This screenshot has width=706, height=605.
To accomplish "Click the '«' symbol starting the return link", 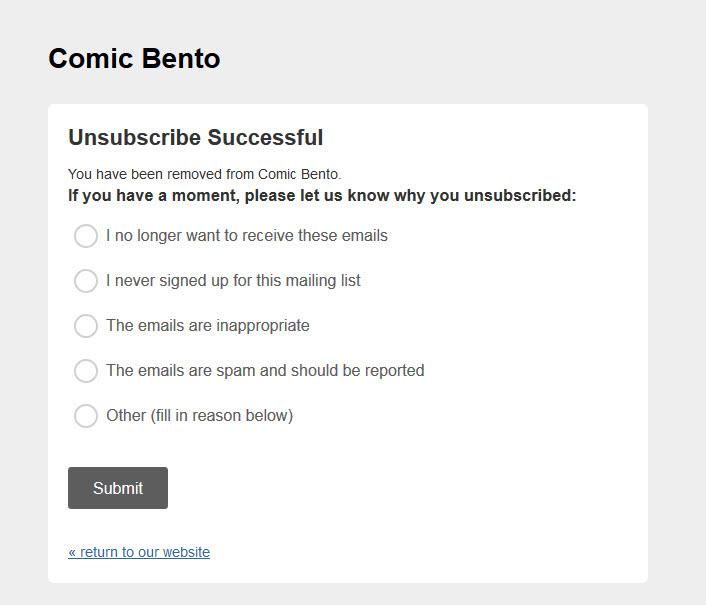I will tap(72, 552).
